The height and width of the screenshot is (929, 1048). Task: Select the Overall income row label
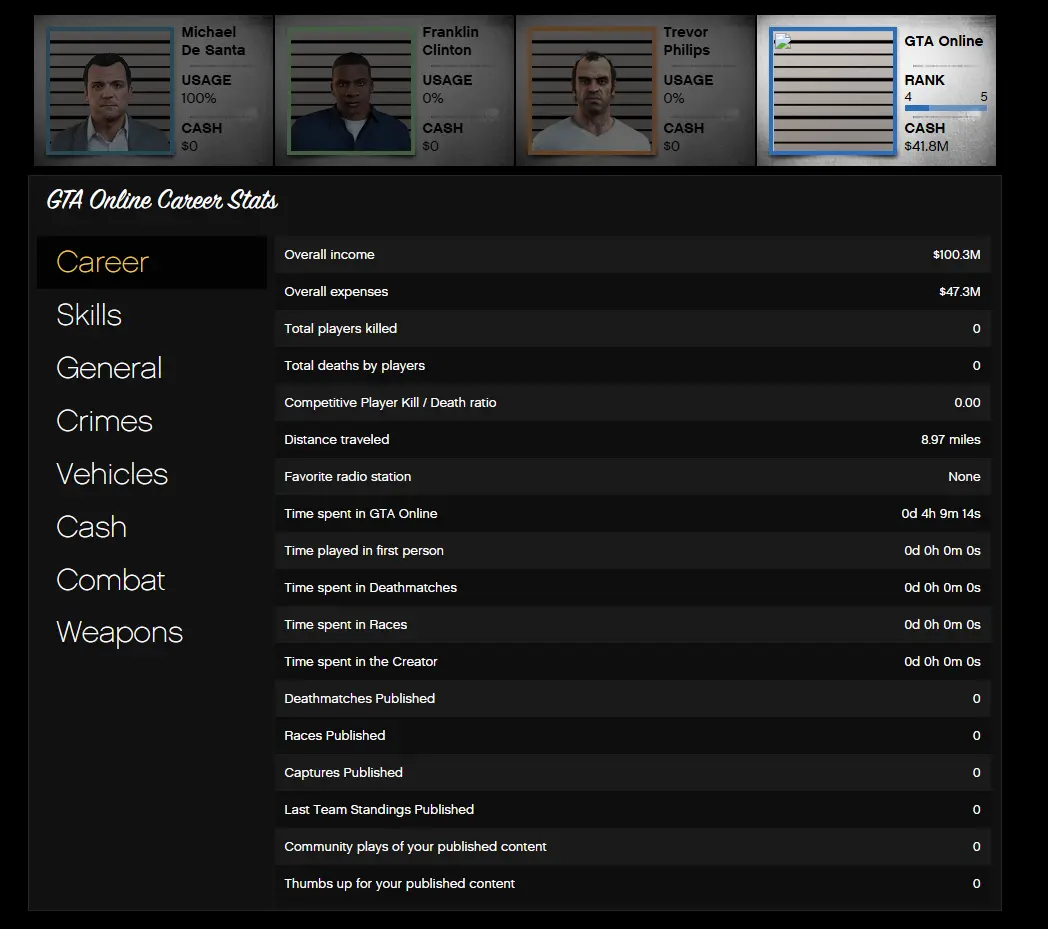point(330,255)
